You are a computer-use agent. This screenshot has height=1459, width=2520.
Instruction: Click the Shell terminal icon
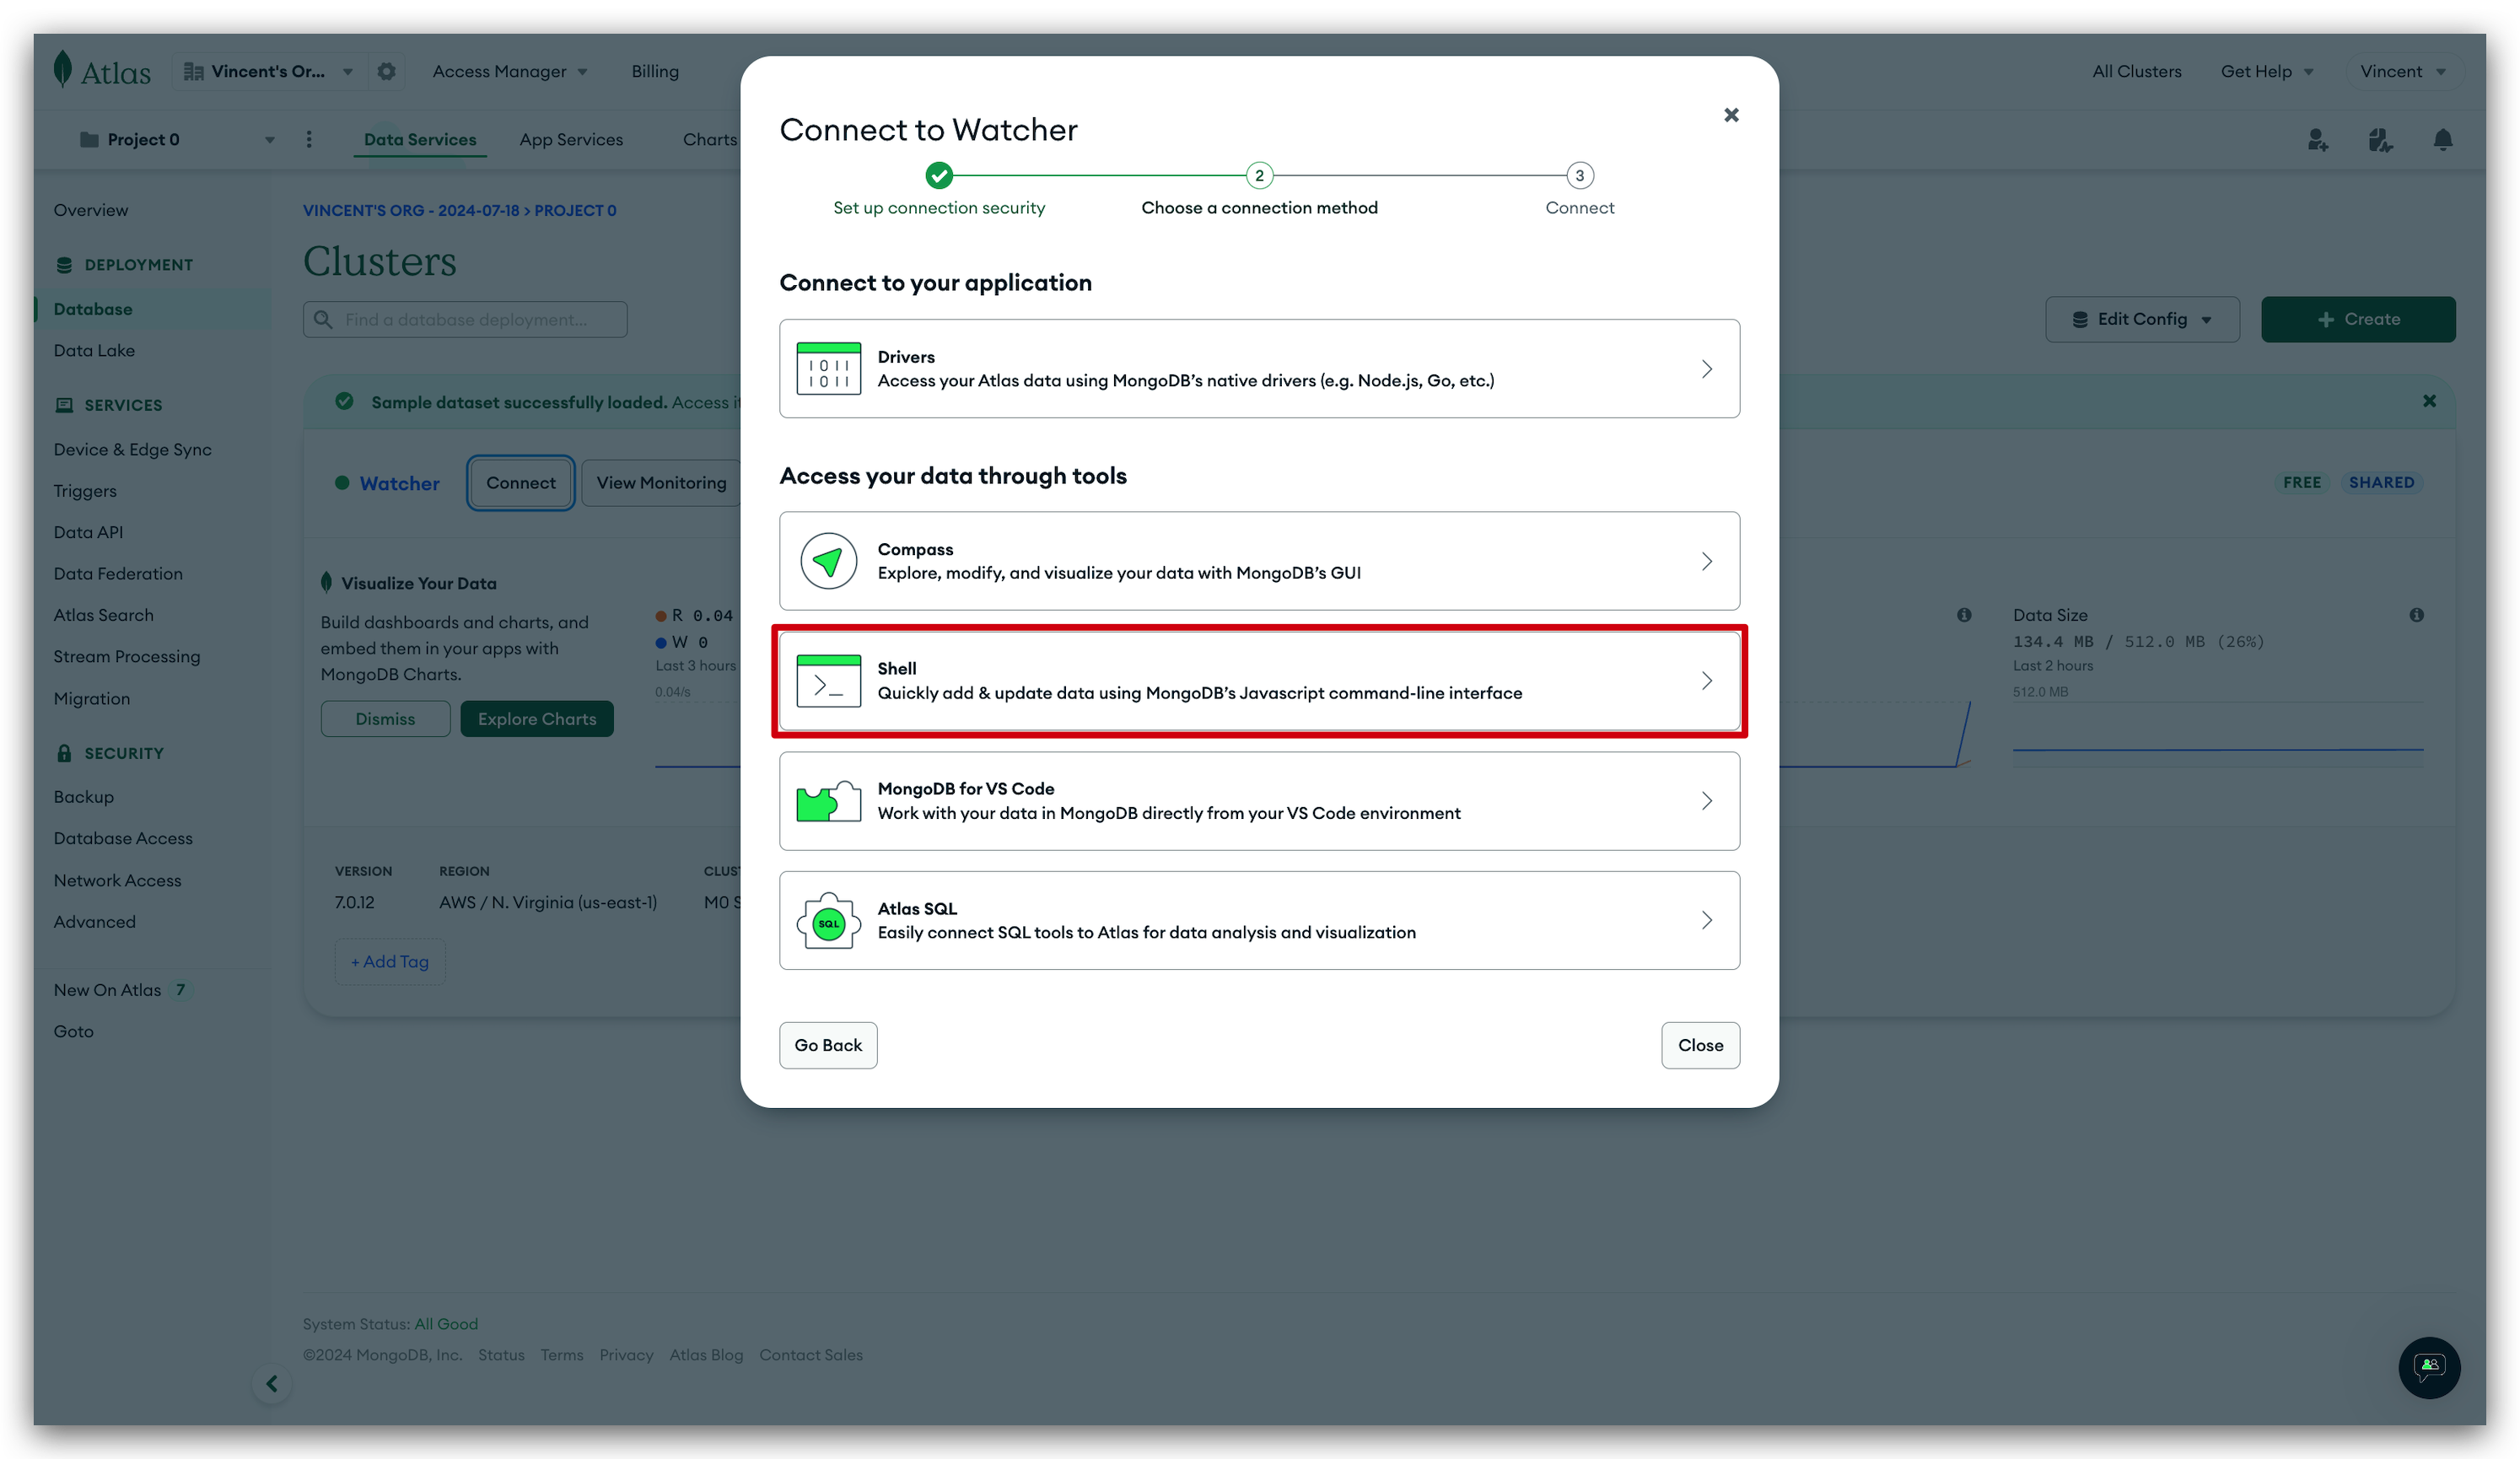[828, 681]
